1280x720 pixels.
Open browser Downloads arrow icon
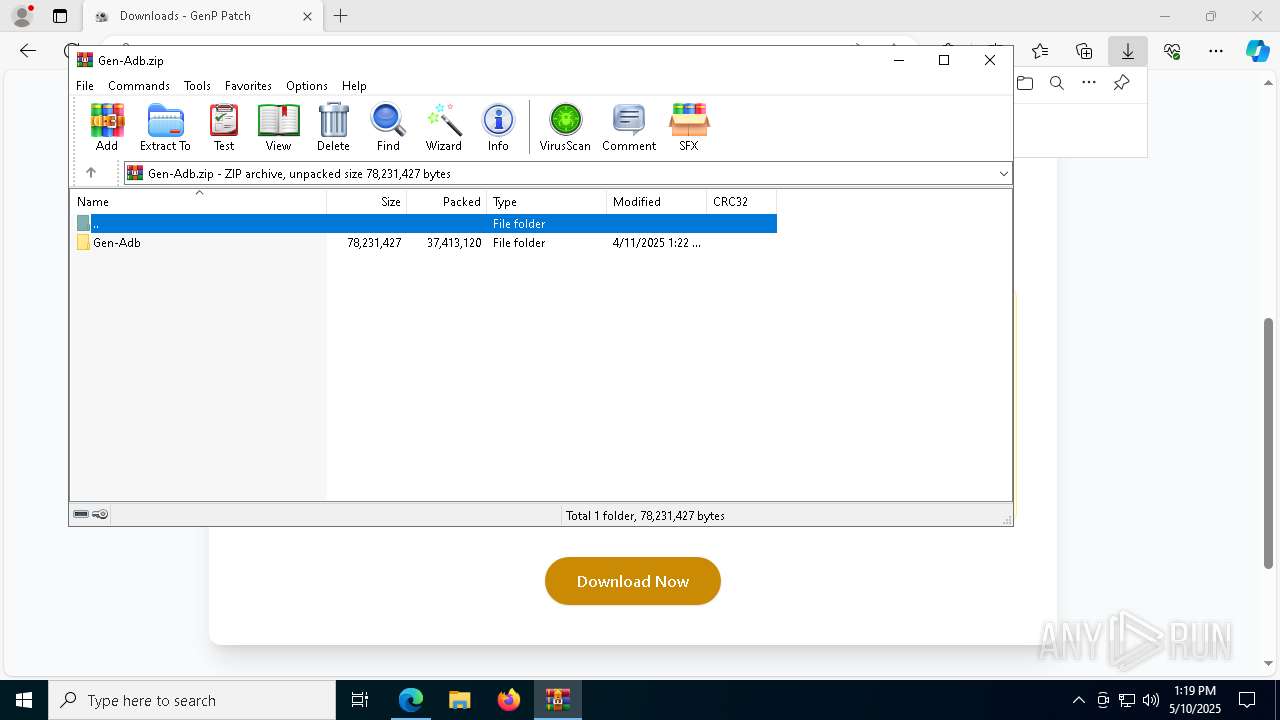pyautogui.click(x=1128, y=51)
